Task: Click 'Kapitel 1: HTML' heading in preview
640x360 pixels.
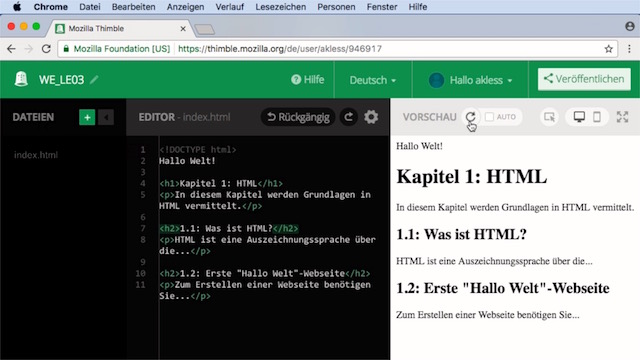Action: pyautogui.click(x=471, y=177)
